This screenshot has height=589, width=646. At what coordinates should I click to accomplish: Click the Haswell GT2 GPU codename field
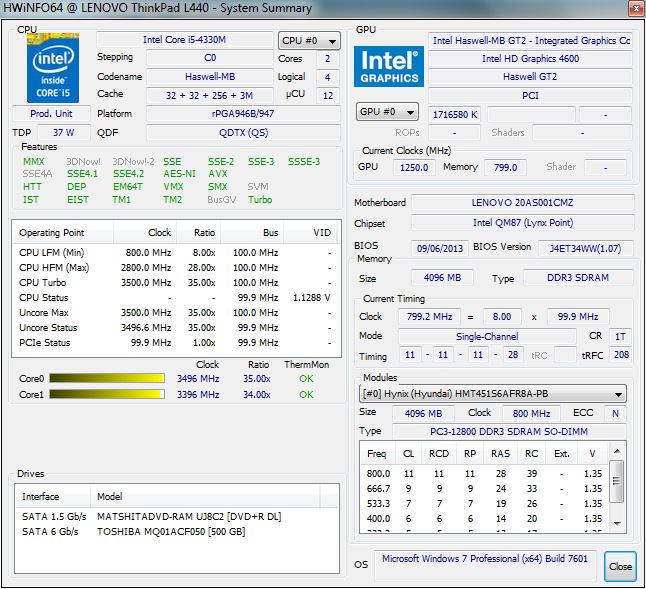click(x=530, y=77)
